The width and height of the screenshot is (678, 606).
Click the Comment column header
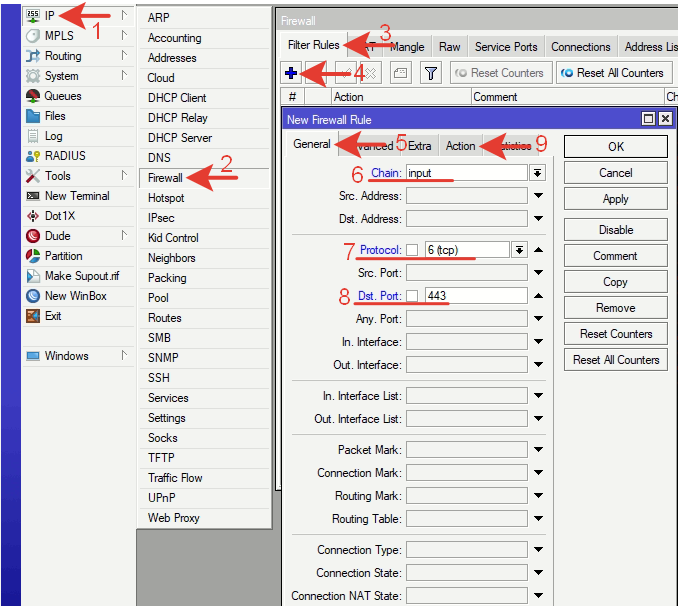[x=568, y=97]
